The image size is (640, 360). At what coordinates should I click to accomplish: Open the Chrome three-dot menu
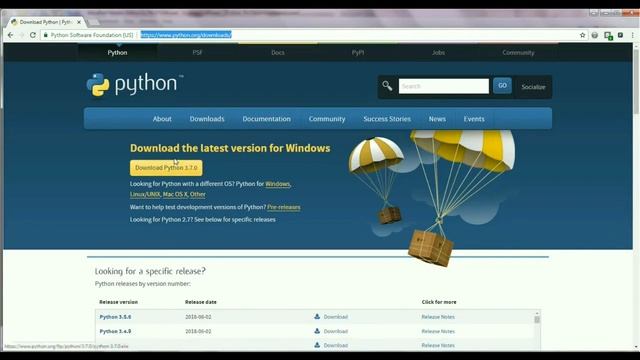(633, 35)
